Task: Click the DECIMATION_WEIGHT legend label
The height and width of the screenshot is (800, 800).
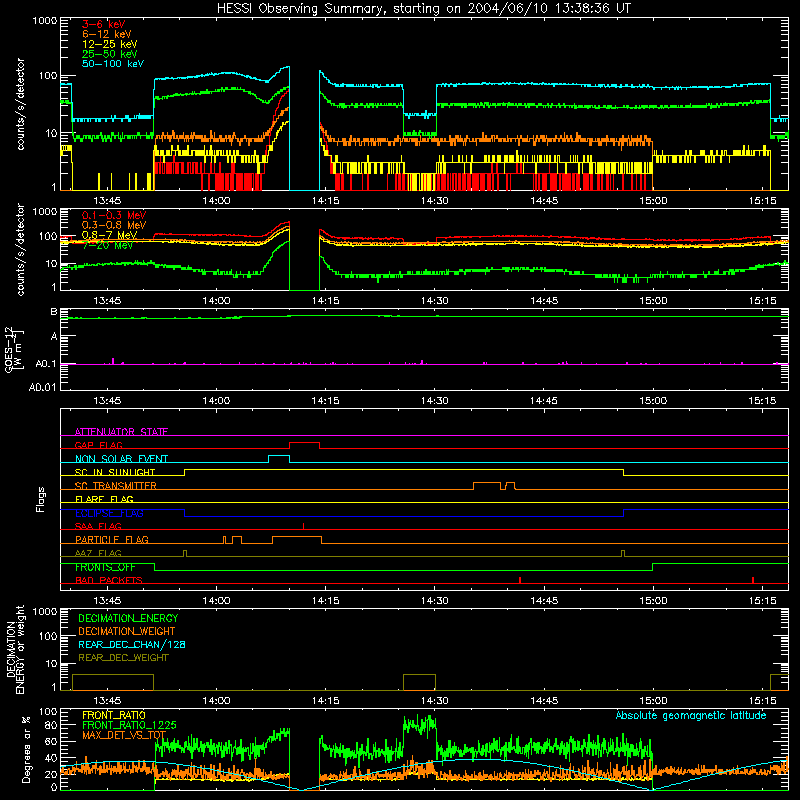Action: 127,631
